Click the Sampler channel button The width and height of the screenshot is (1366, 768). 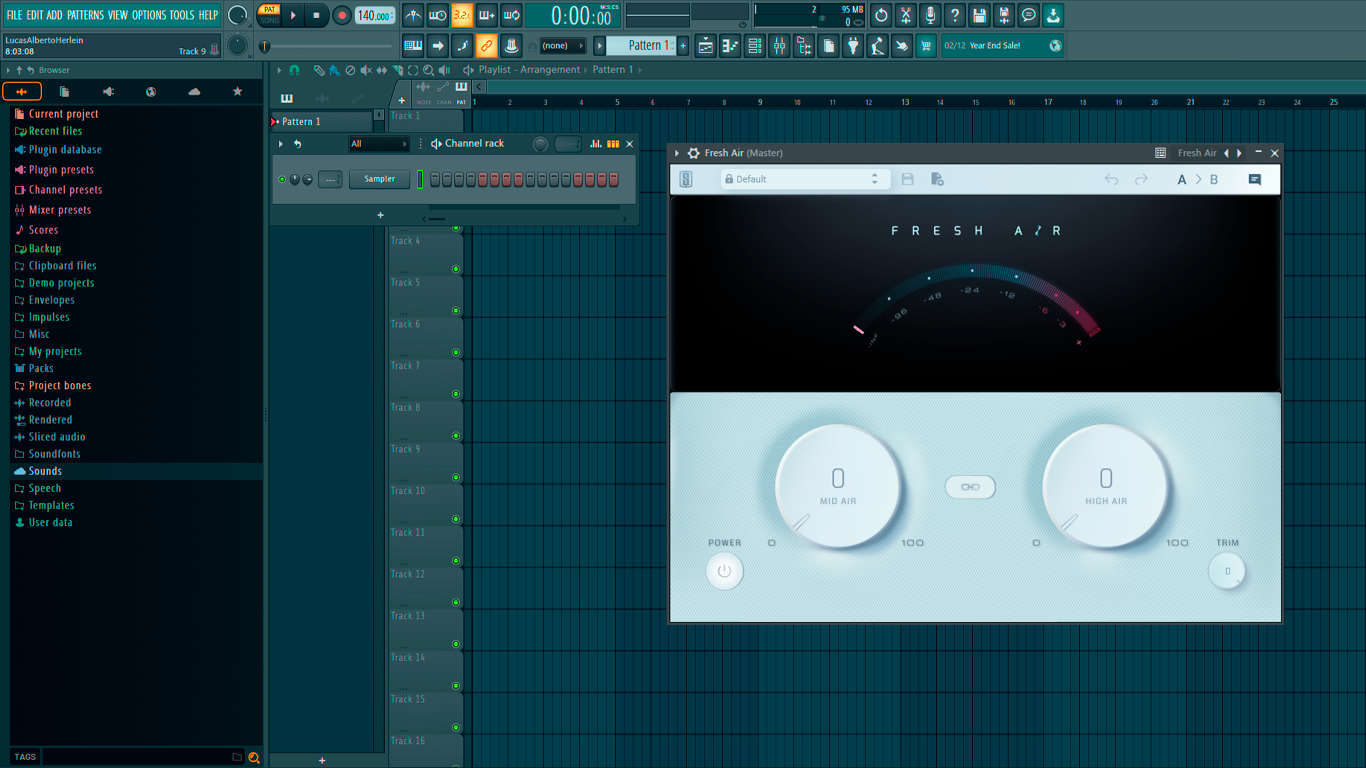tap(379, 179)
